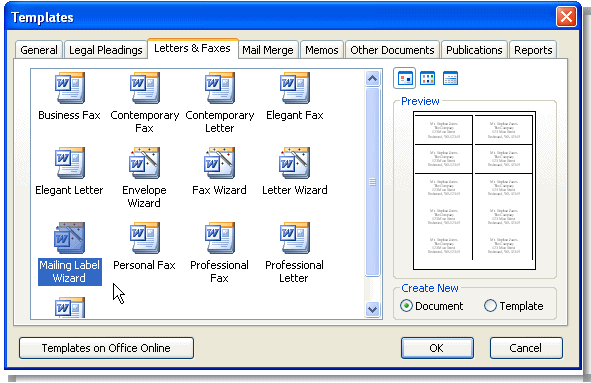Select the Personal Fax template icon
Image resolution: width=591 pixels, height=383 pixels.
pos(145,237)
